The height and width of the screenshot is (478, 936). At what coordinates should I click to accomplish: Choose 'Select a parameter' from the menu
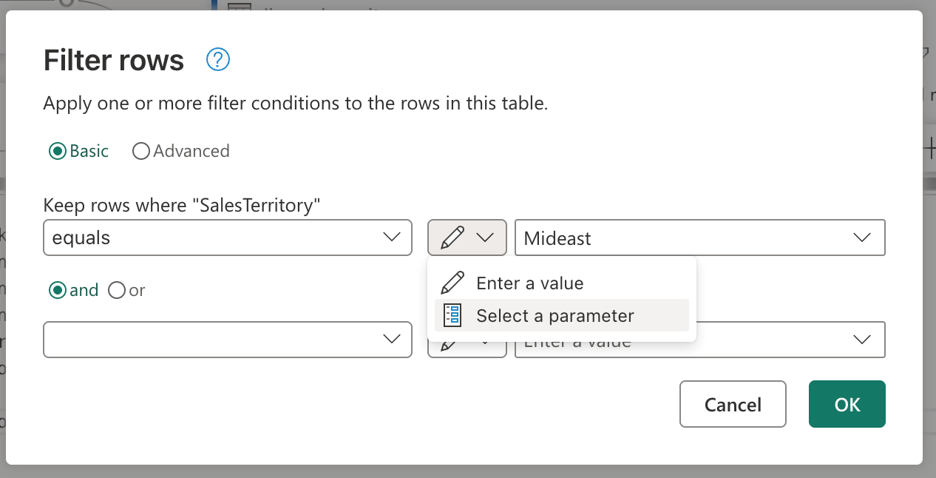(555, 316)
